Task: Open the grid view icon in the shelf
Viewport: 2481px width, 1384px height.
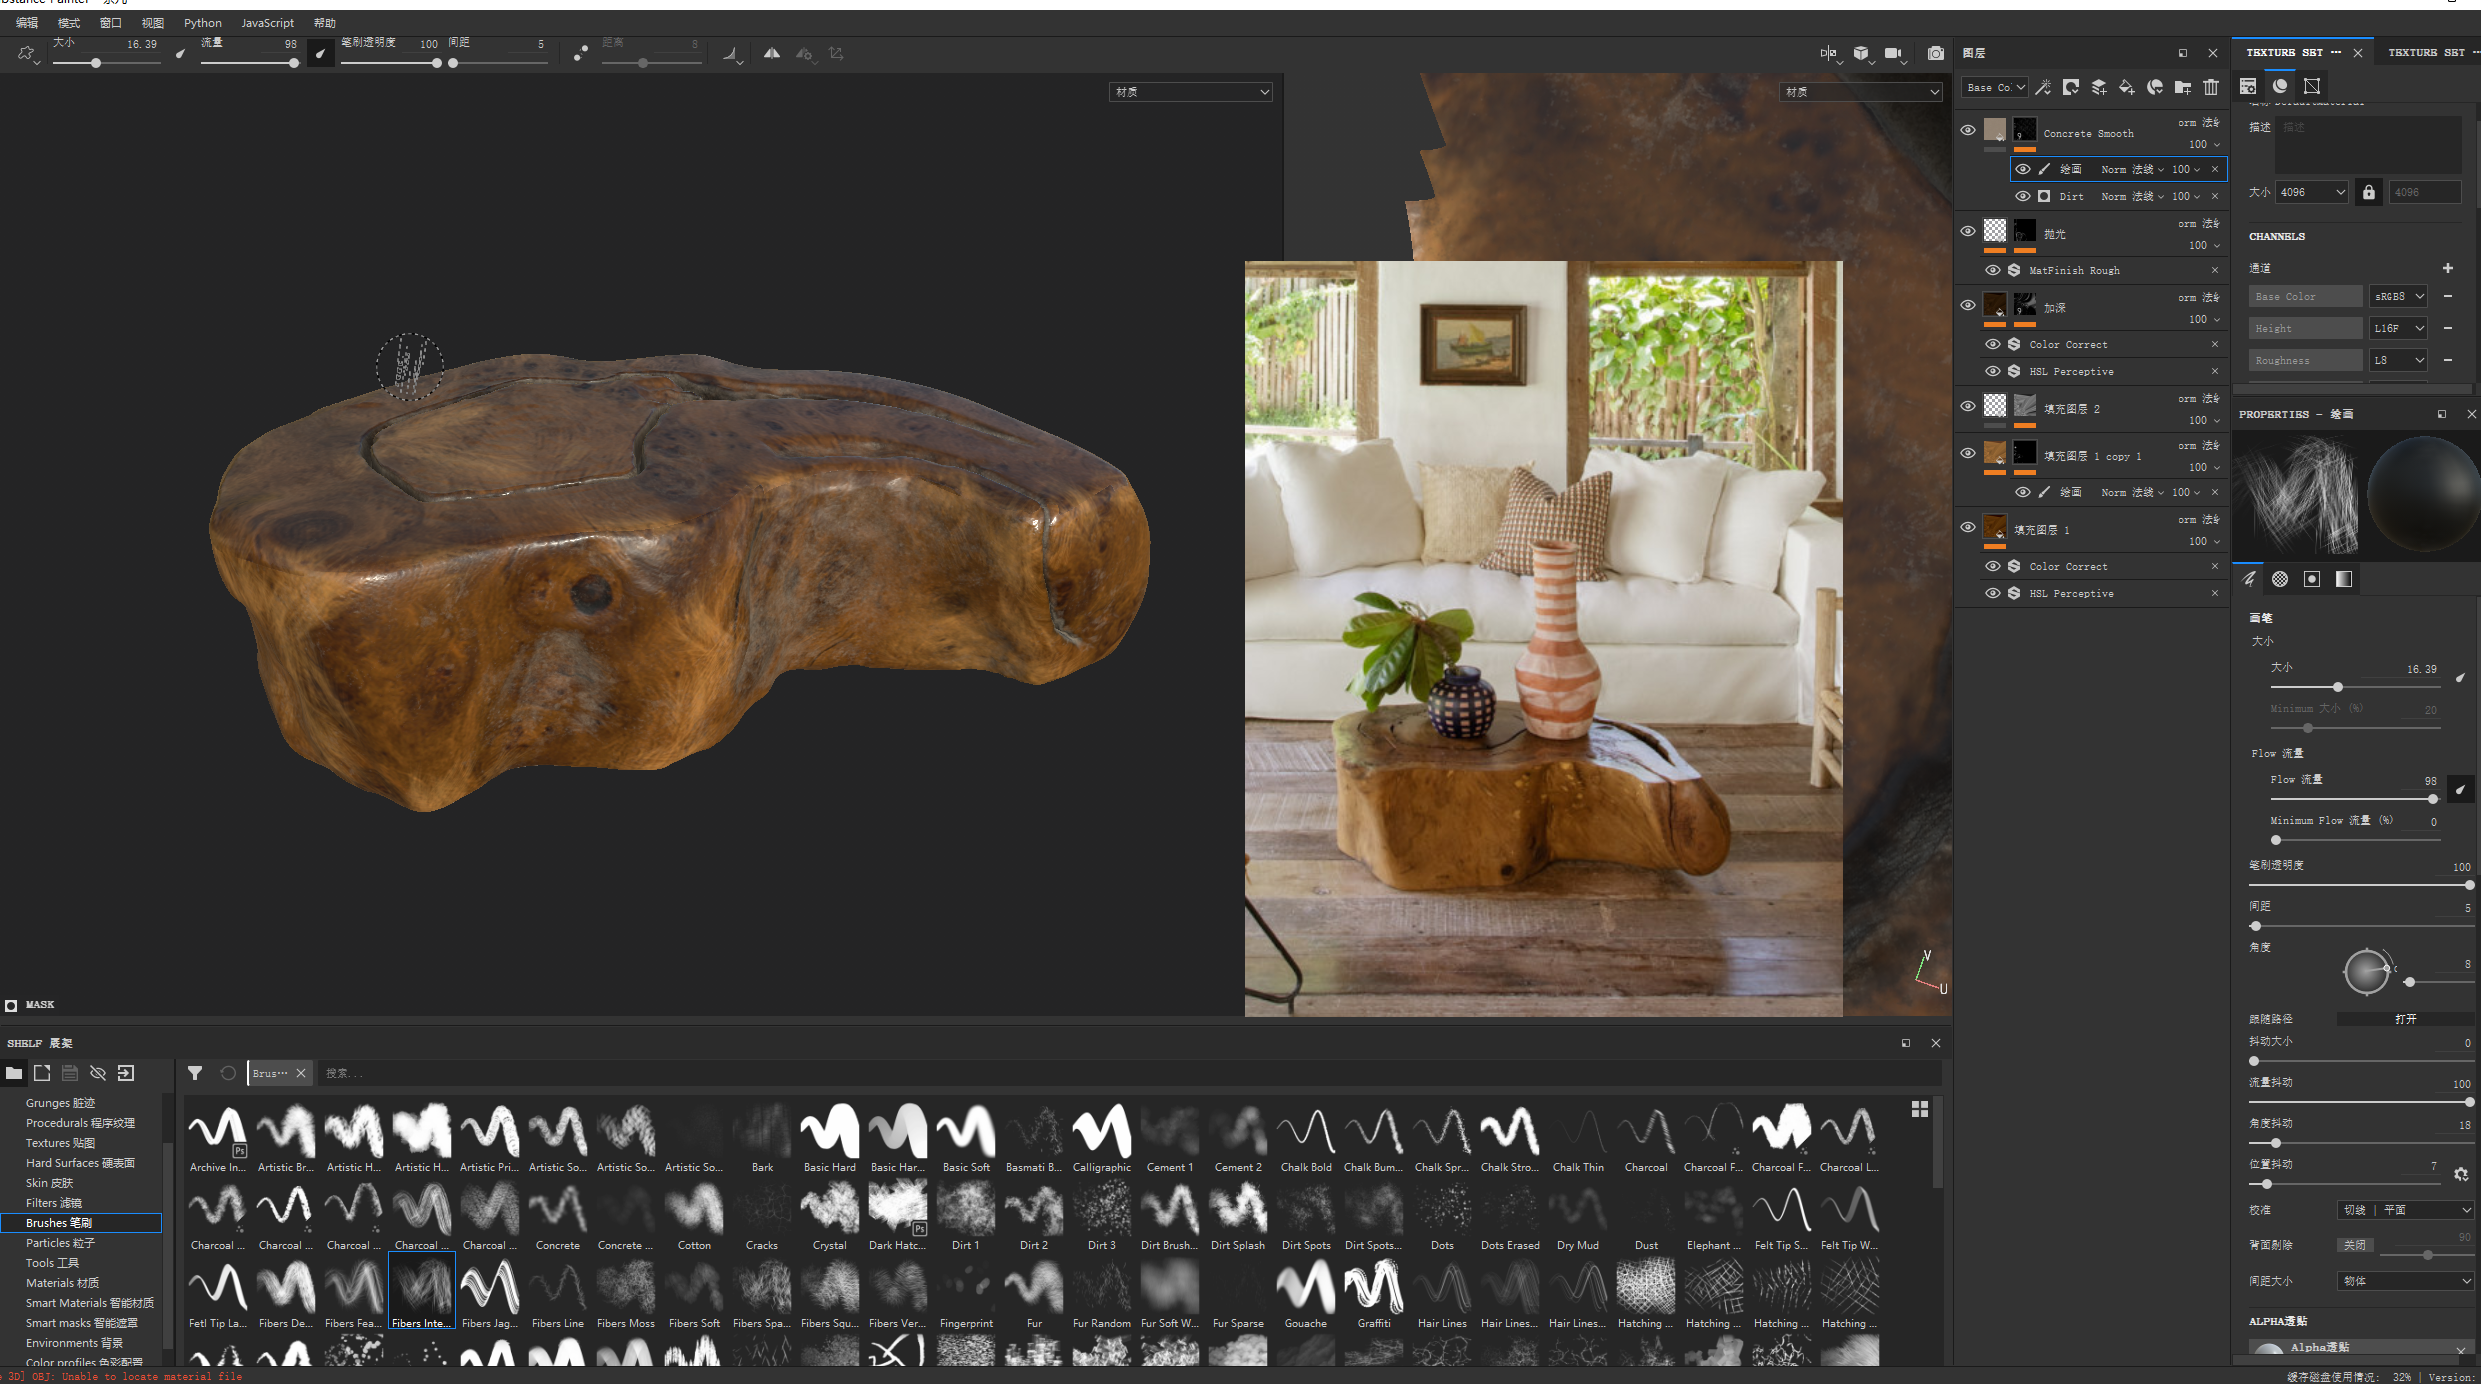Action: click(1919, 1109)
